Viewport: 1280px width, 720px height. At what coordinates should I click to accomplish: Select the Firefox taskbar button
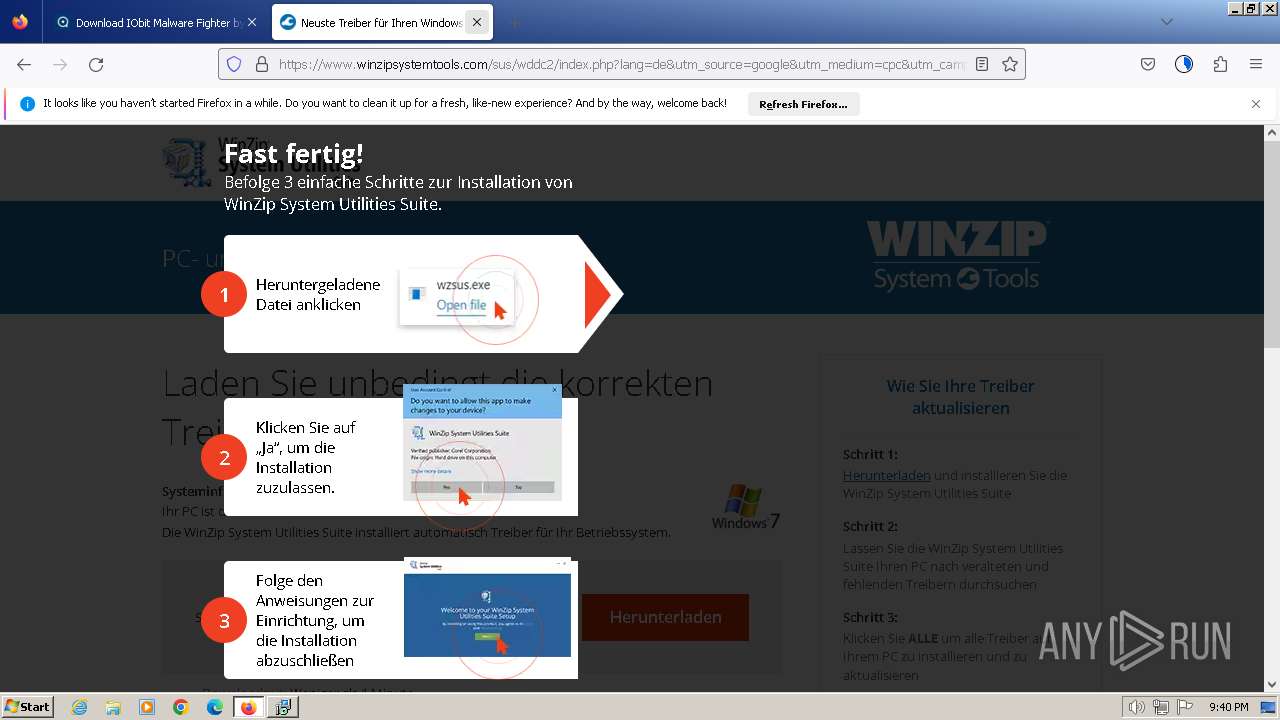pos(249,707)
